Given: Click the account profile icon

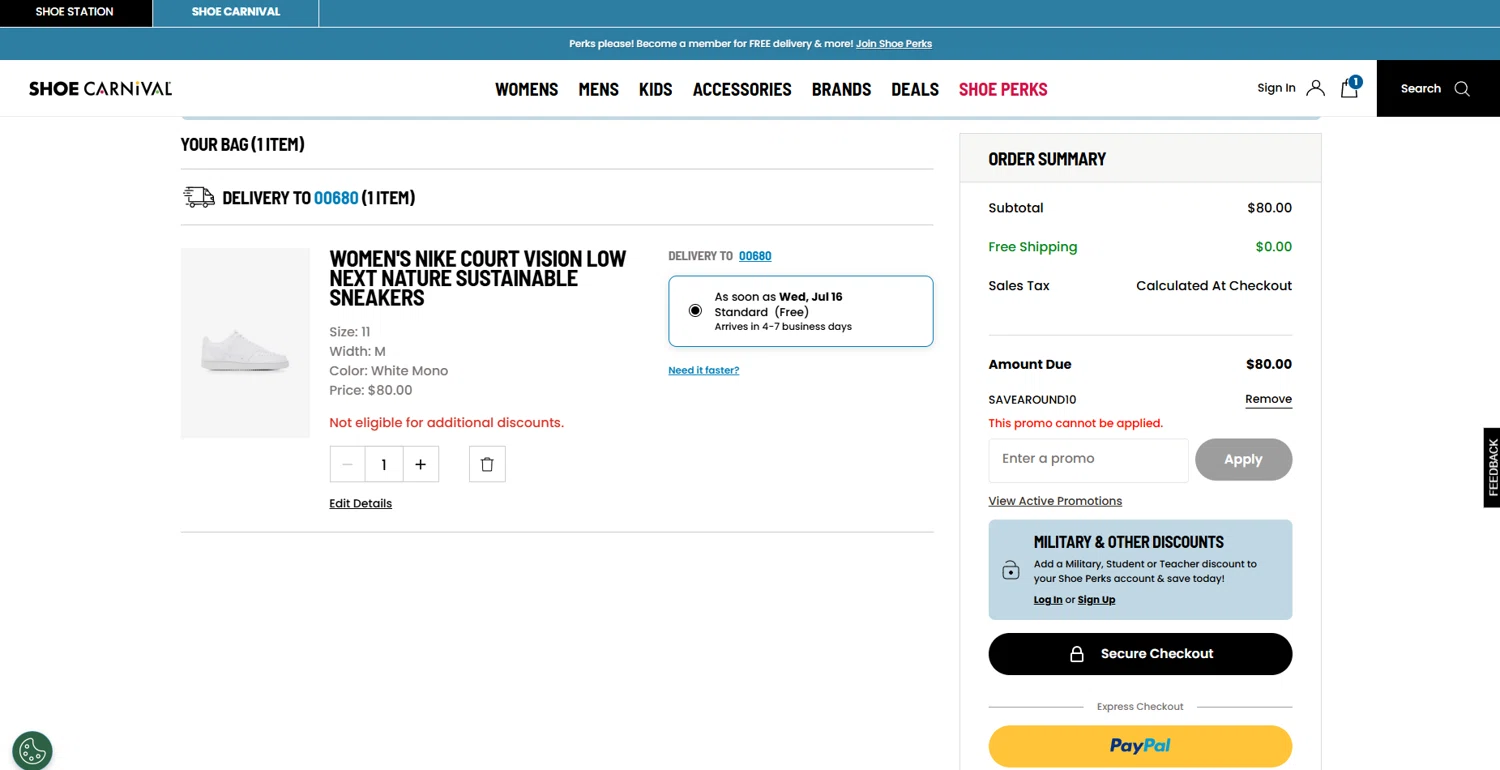Looking at the screenshot, I should [x=1315, y=88].
